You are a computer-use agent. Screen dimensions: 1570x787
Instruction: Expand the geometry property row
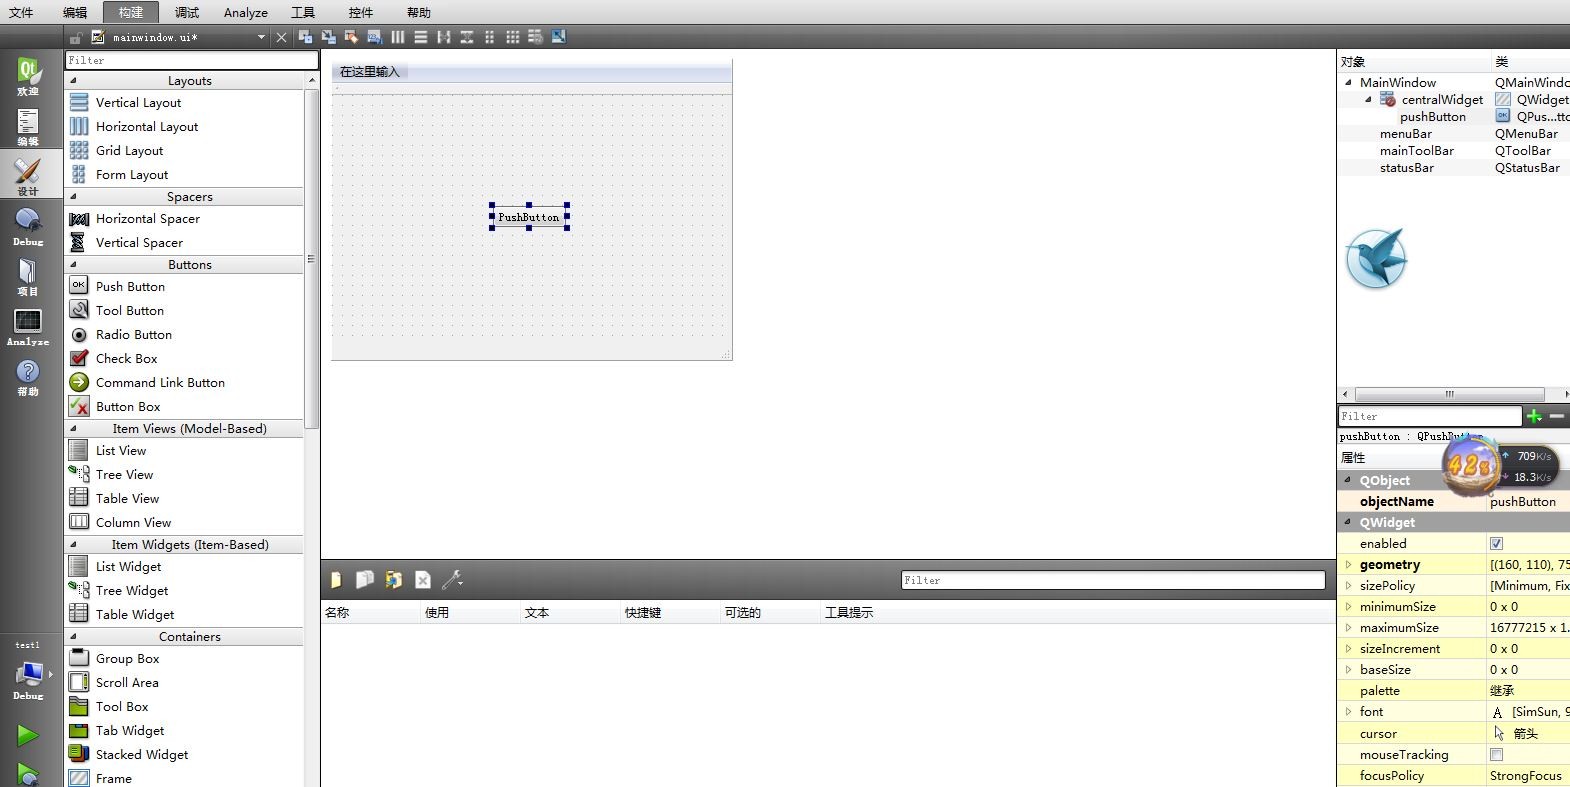(1348, 565)
